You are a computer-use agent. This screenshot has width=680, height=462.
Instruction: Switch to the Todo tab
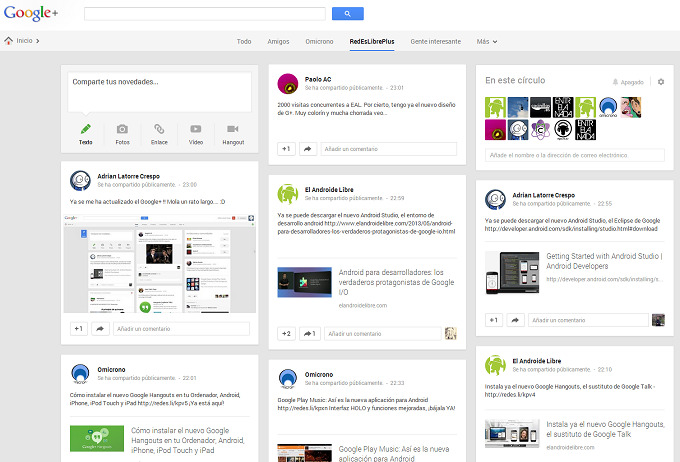244,42
